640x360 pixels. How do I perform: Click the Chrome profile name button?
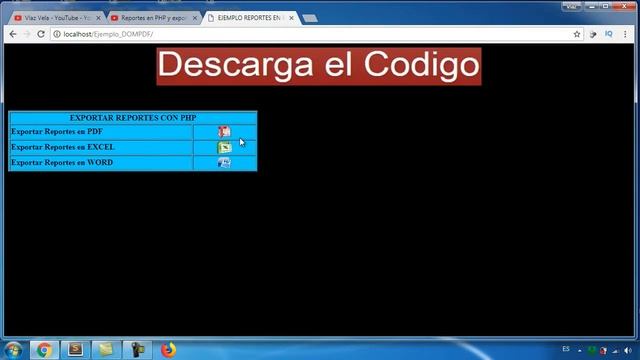[x=571, y=6]
